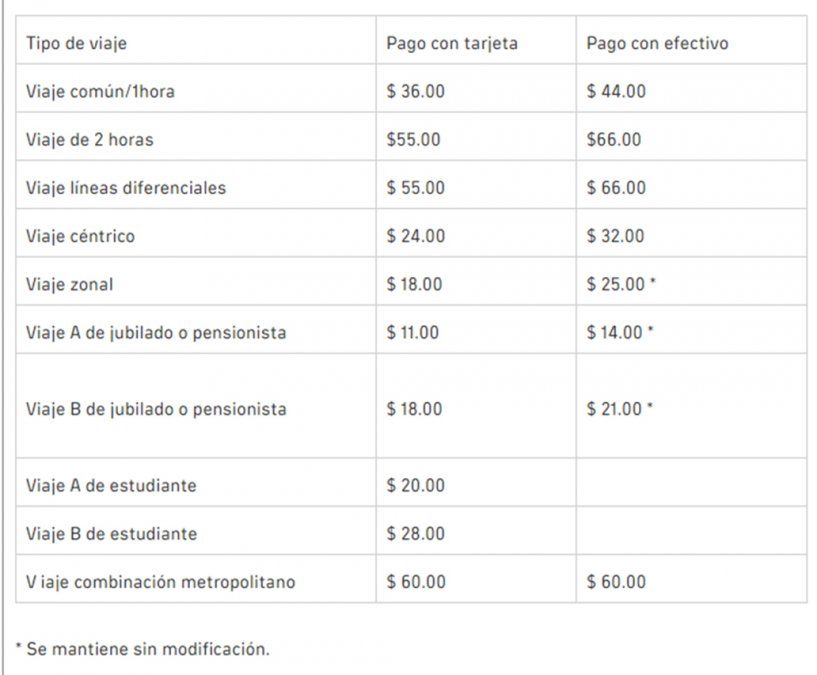Select the $ 44.00 cash price cell
This screenshot has height=675, width=817.
[x=616, y=92]
